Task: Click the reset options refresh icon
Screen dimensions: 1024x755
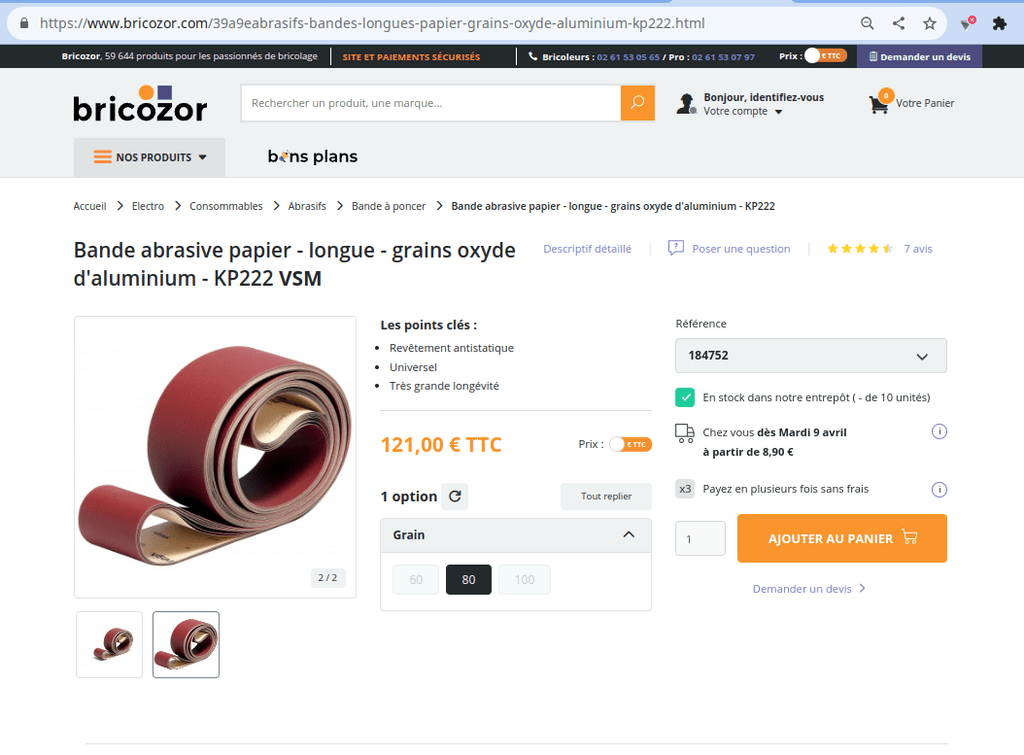Action: [455, 496]
